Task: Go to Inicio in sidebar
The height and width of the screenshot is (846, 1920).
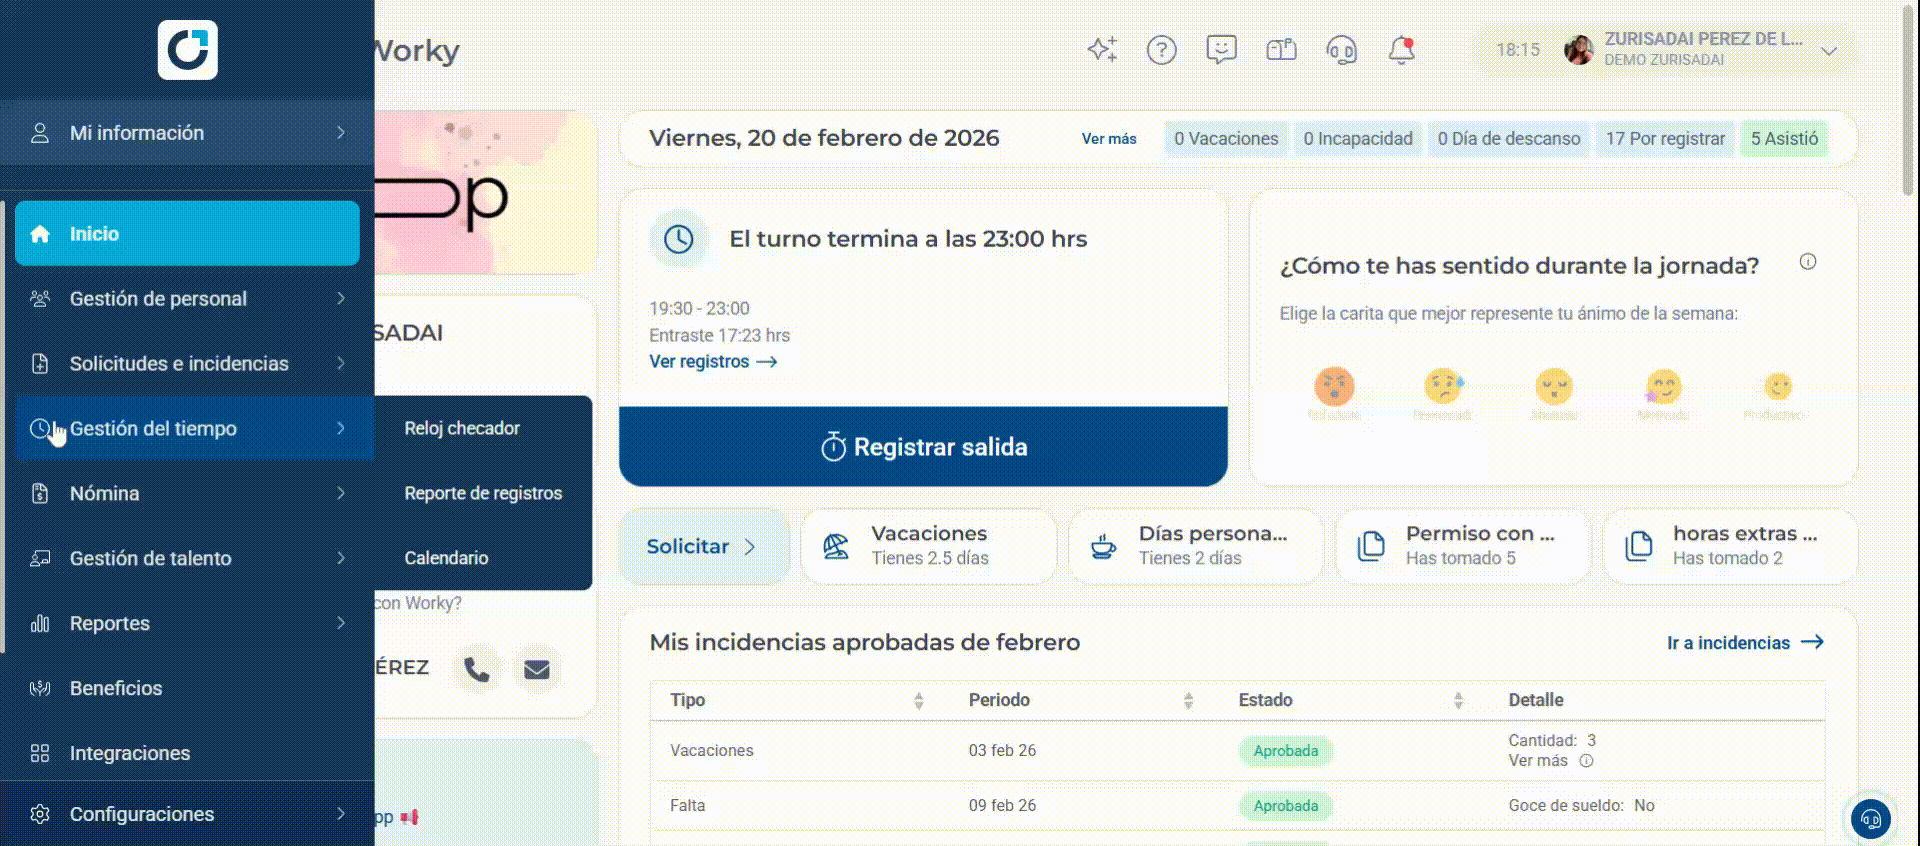Action: [187, 233]
